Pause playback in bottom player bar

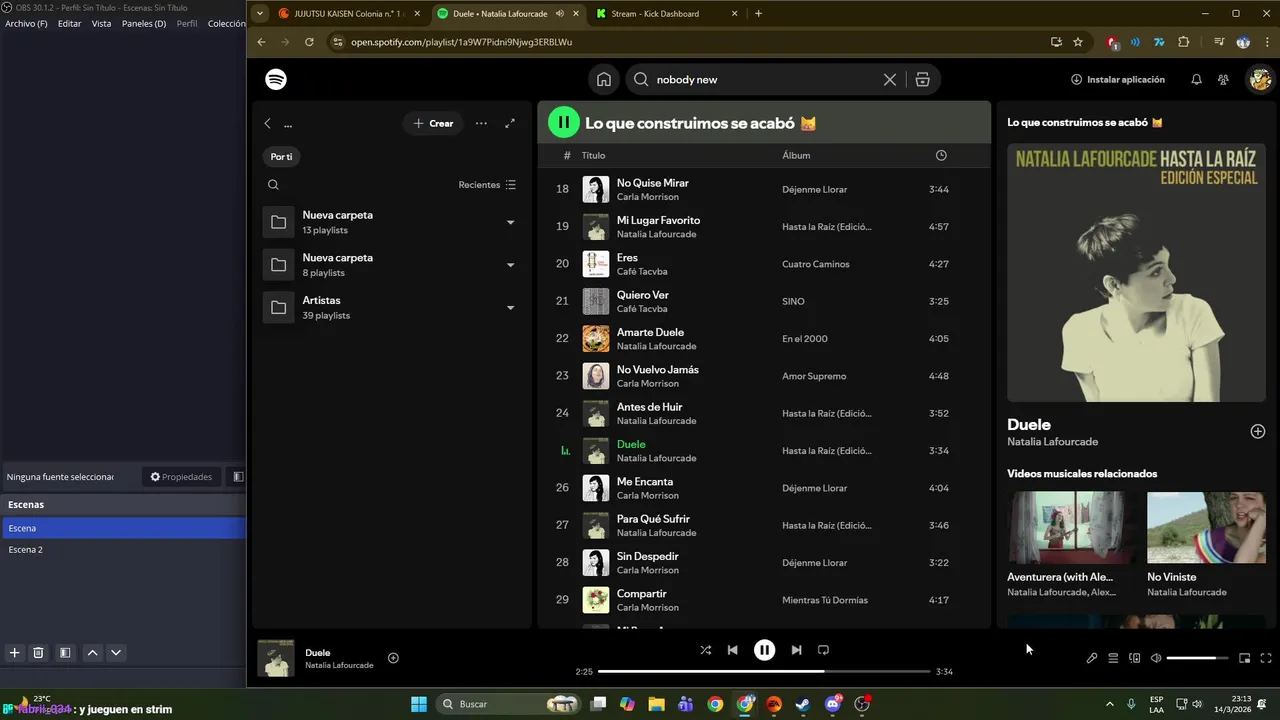tap(764, 650)
